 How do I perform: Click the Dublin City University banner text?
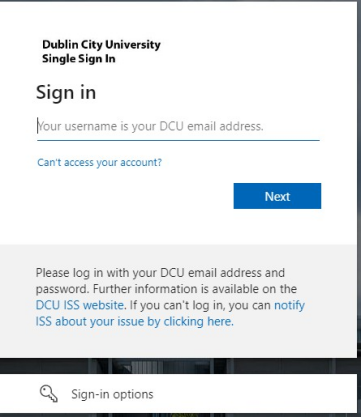pyautogui.click(x=101, y=45)
